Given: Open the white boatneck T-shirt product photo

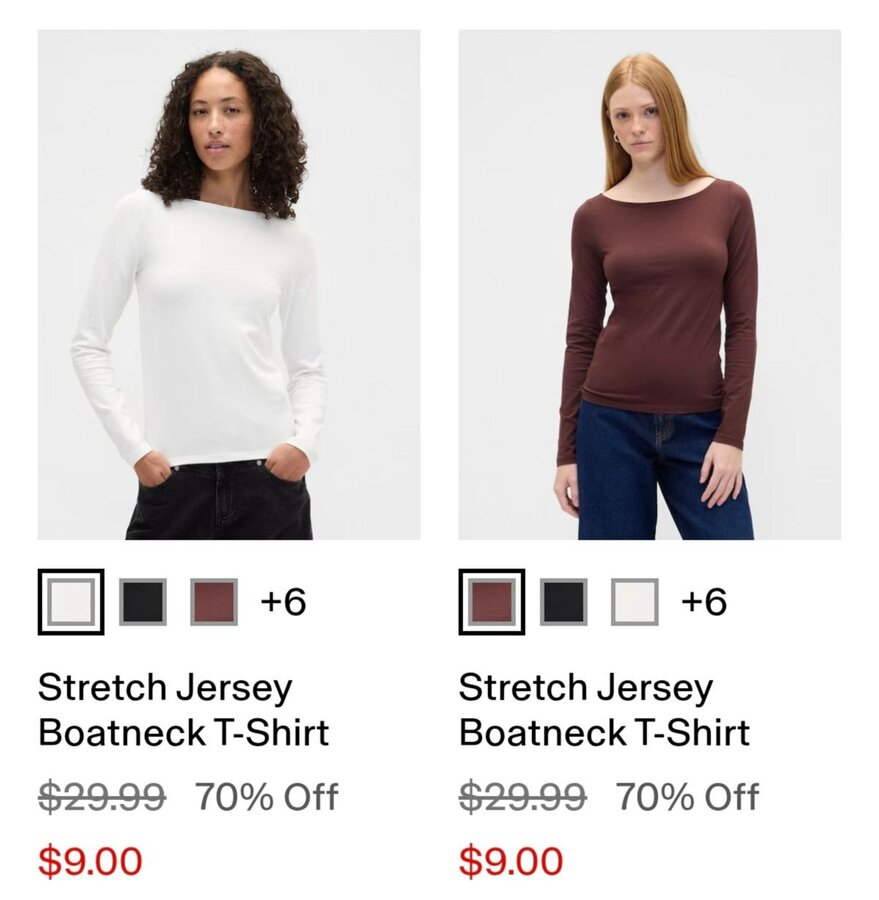Looking at the screenshot, I should pyautogui.click(x=229, y=284).
